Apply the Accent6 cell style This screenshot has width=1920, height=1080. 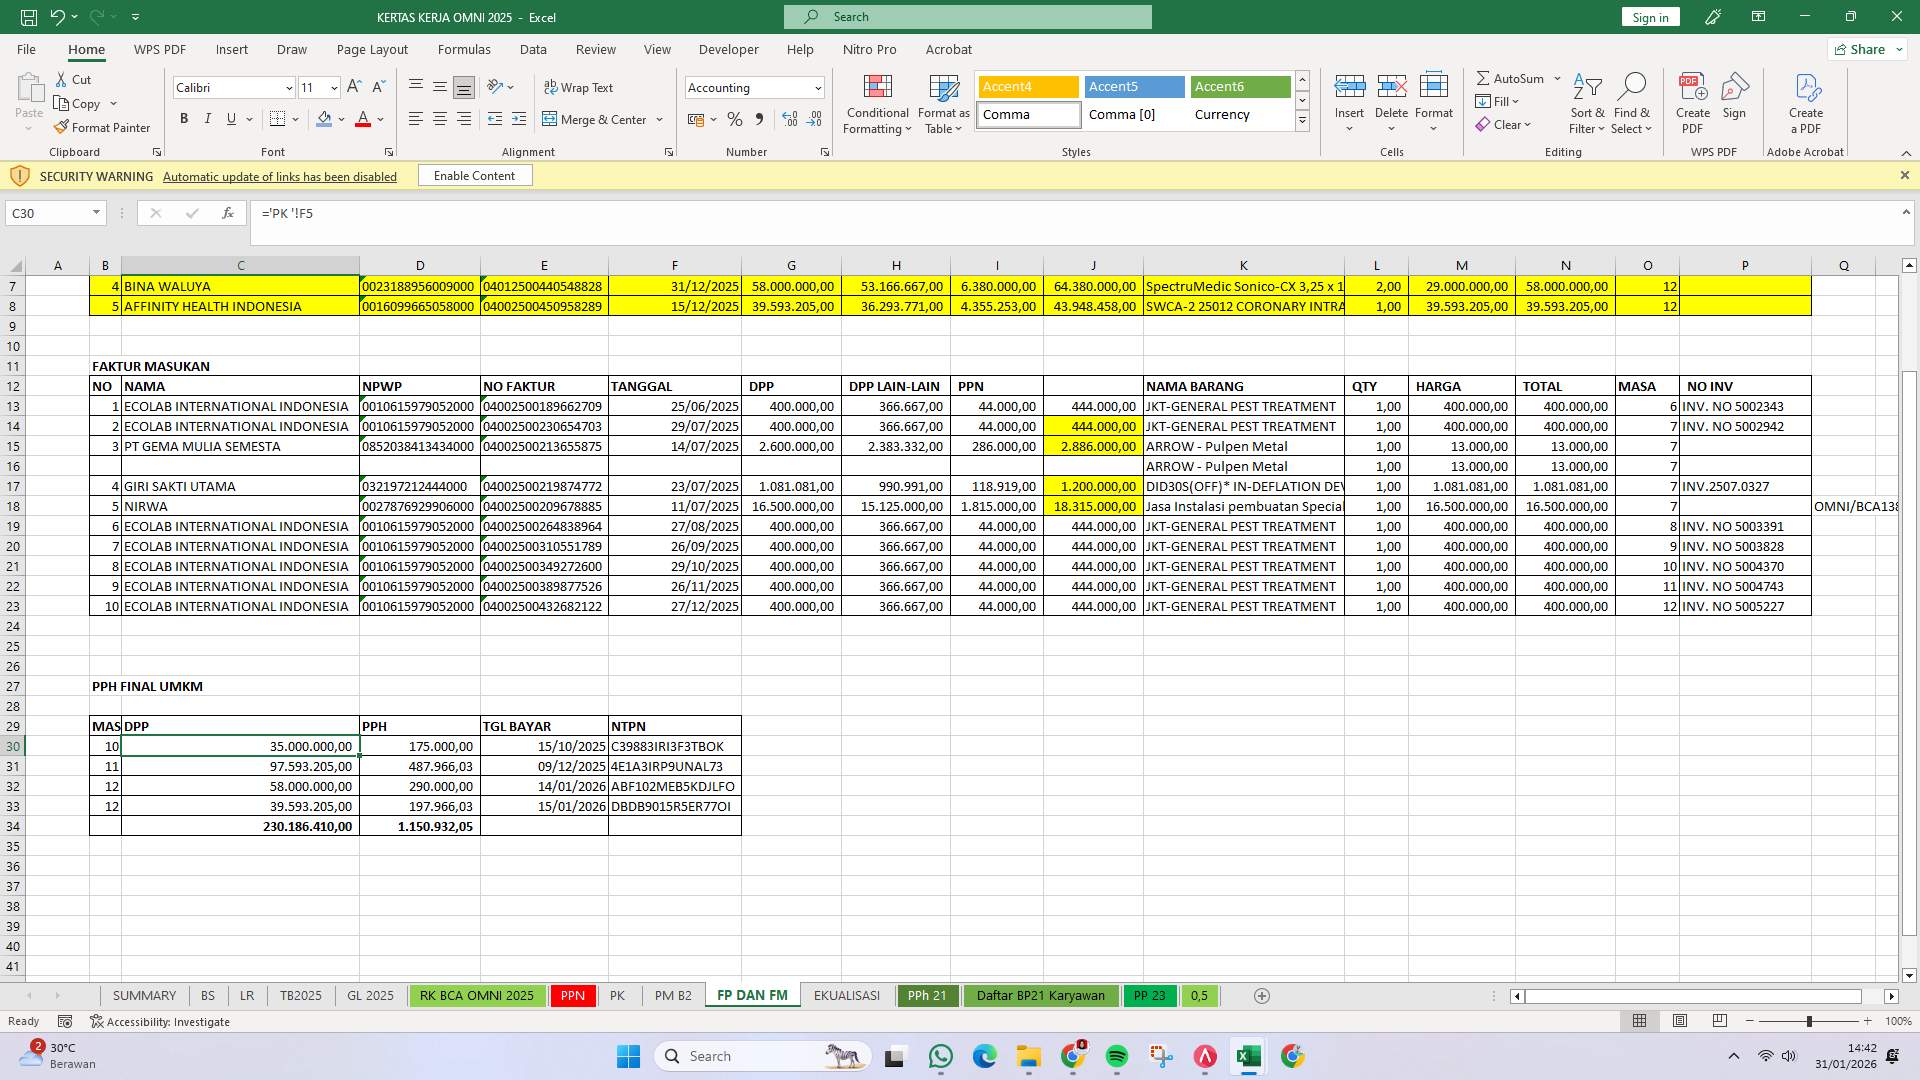[1239, 87]
